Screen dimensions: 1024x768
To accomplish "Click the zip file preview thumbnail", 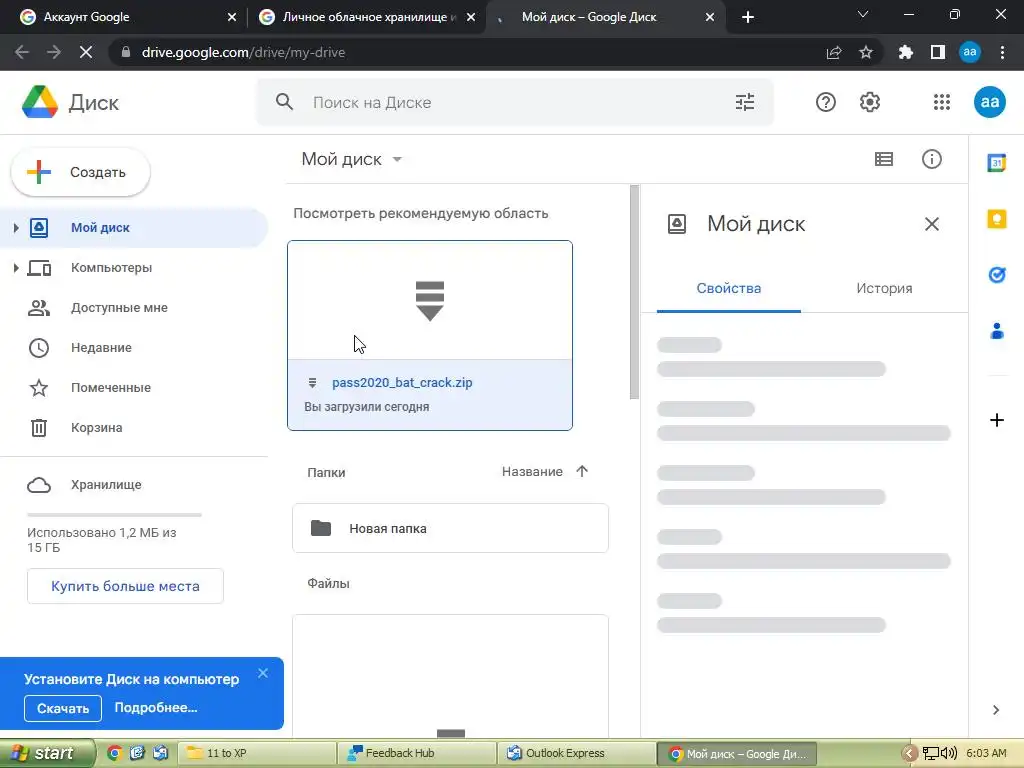I will [430, 300].
